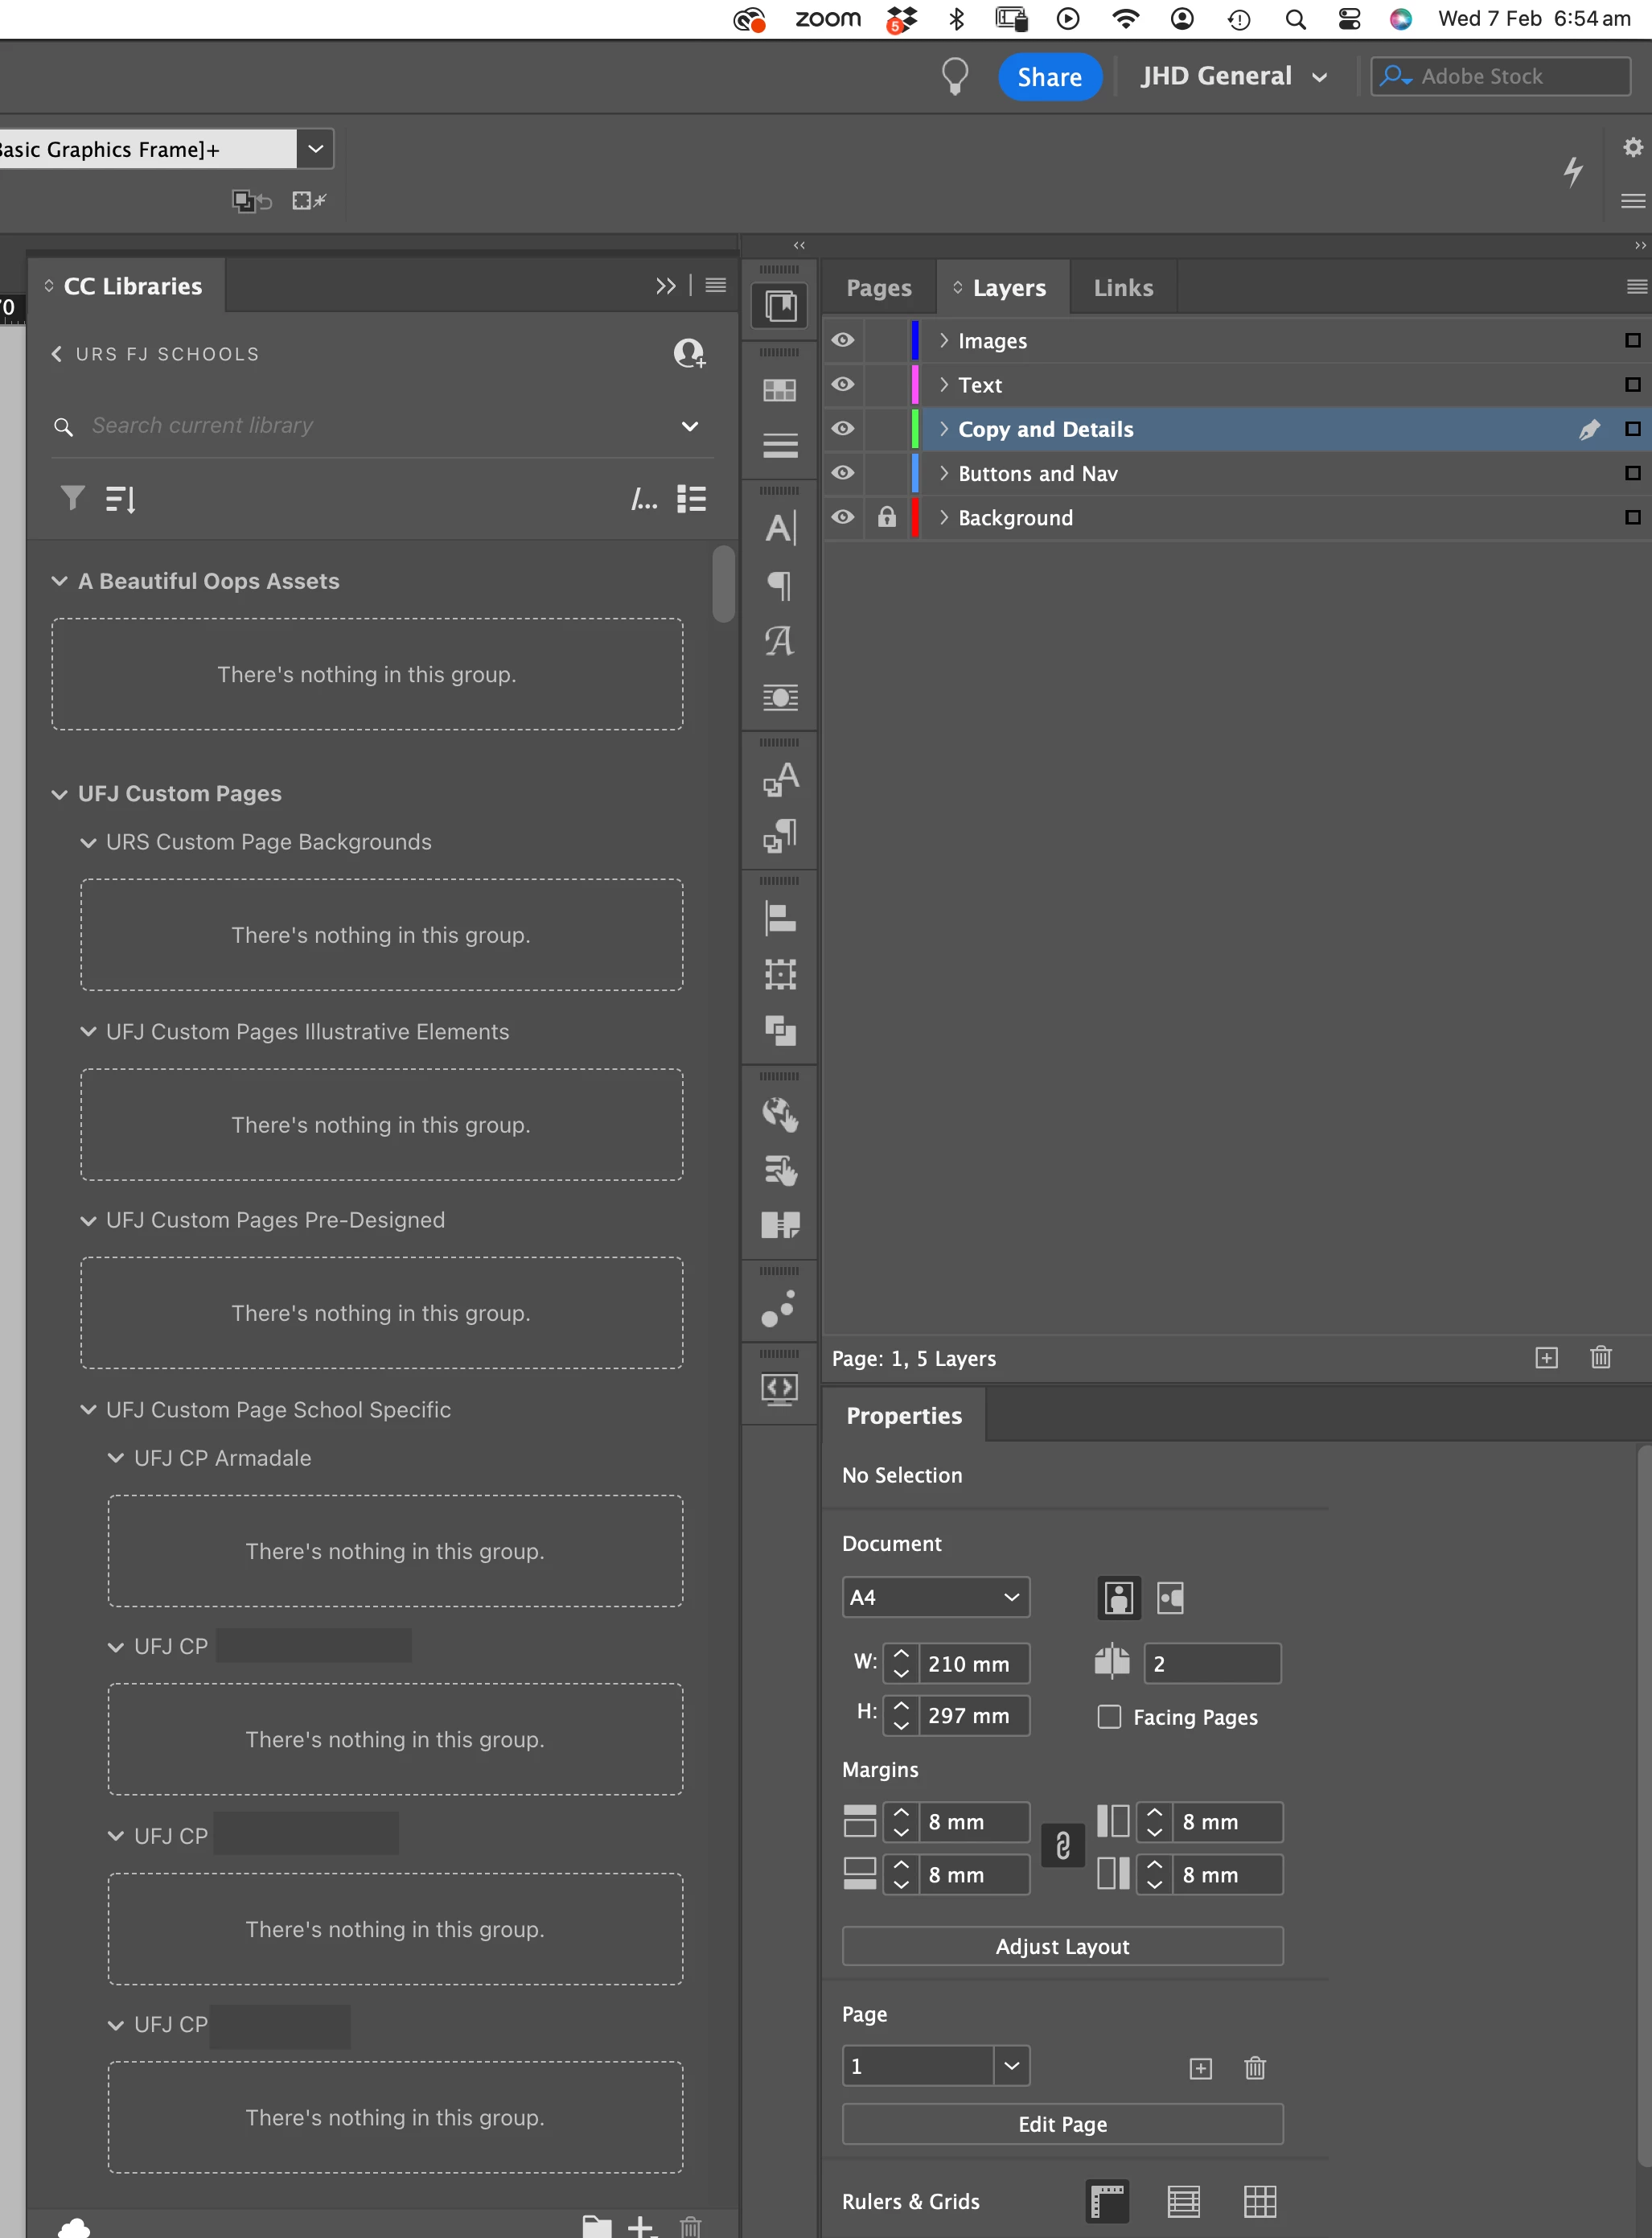Open the Text Wrap panel icon
1652x2238 pixels.
780,697
